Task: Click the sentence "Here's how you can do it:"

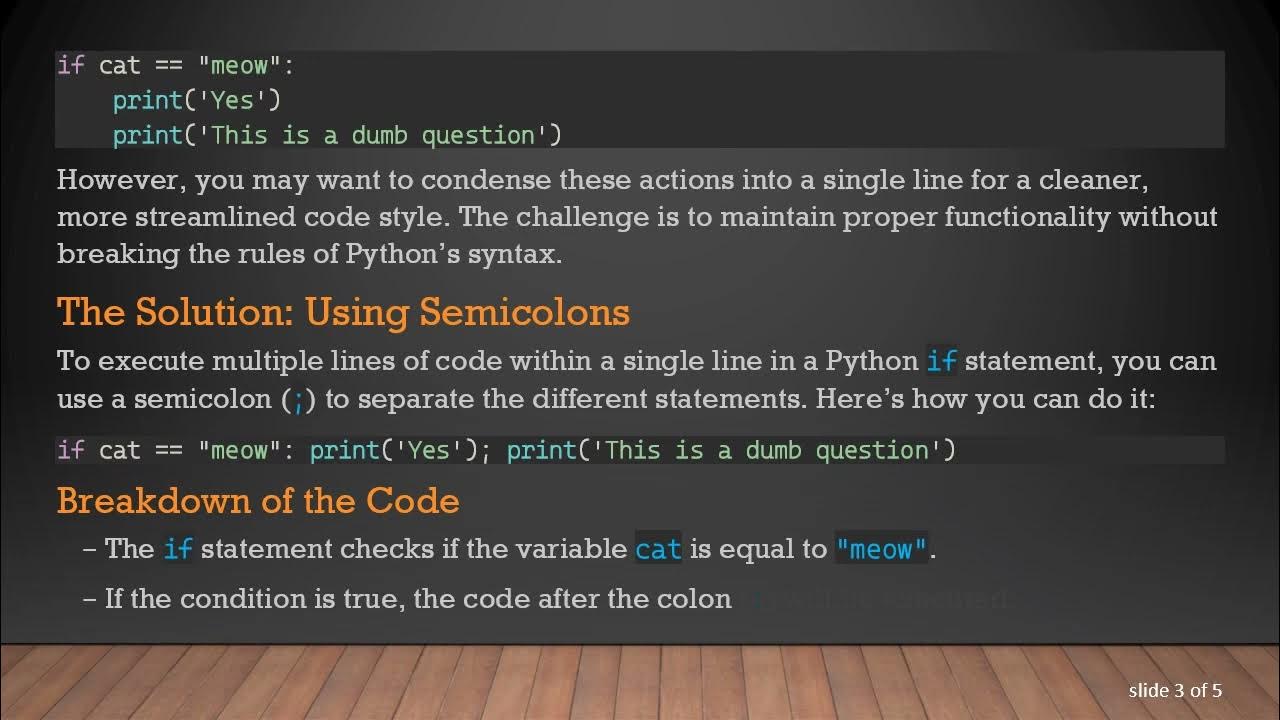Action: (985, 399)
